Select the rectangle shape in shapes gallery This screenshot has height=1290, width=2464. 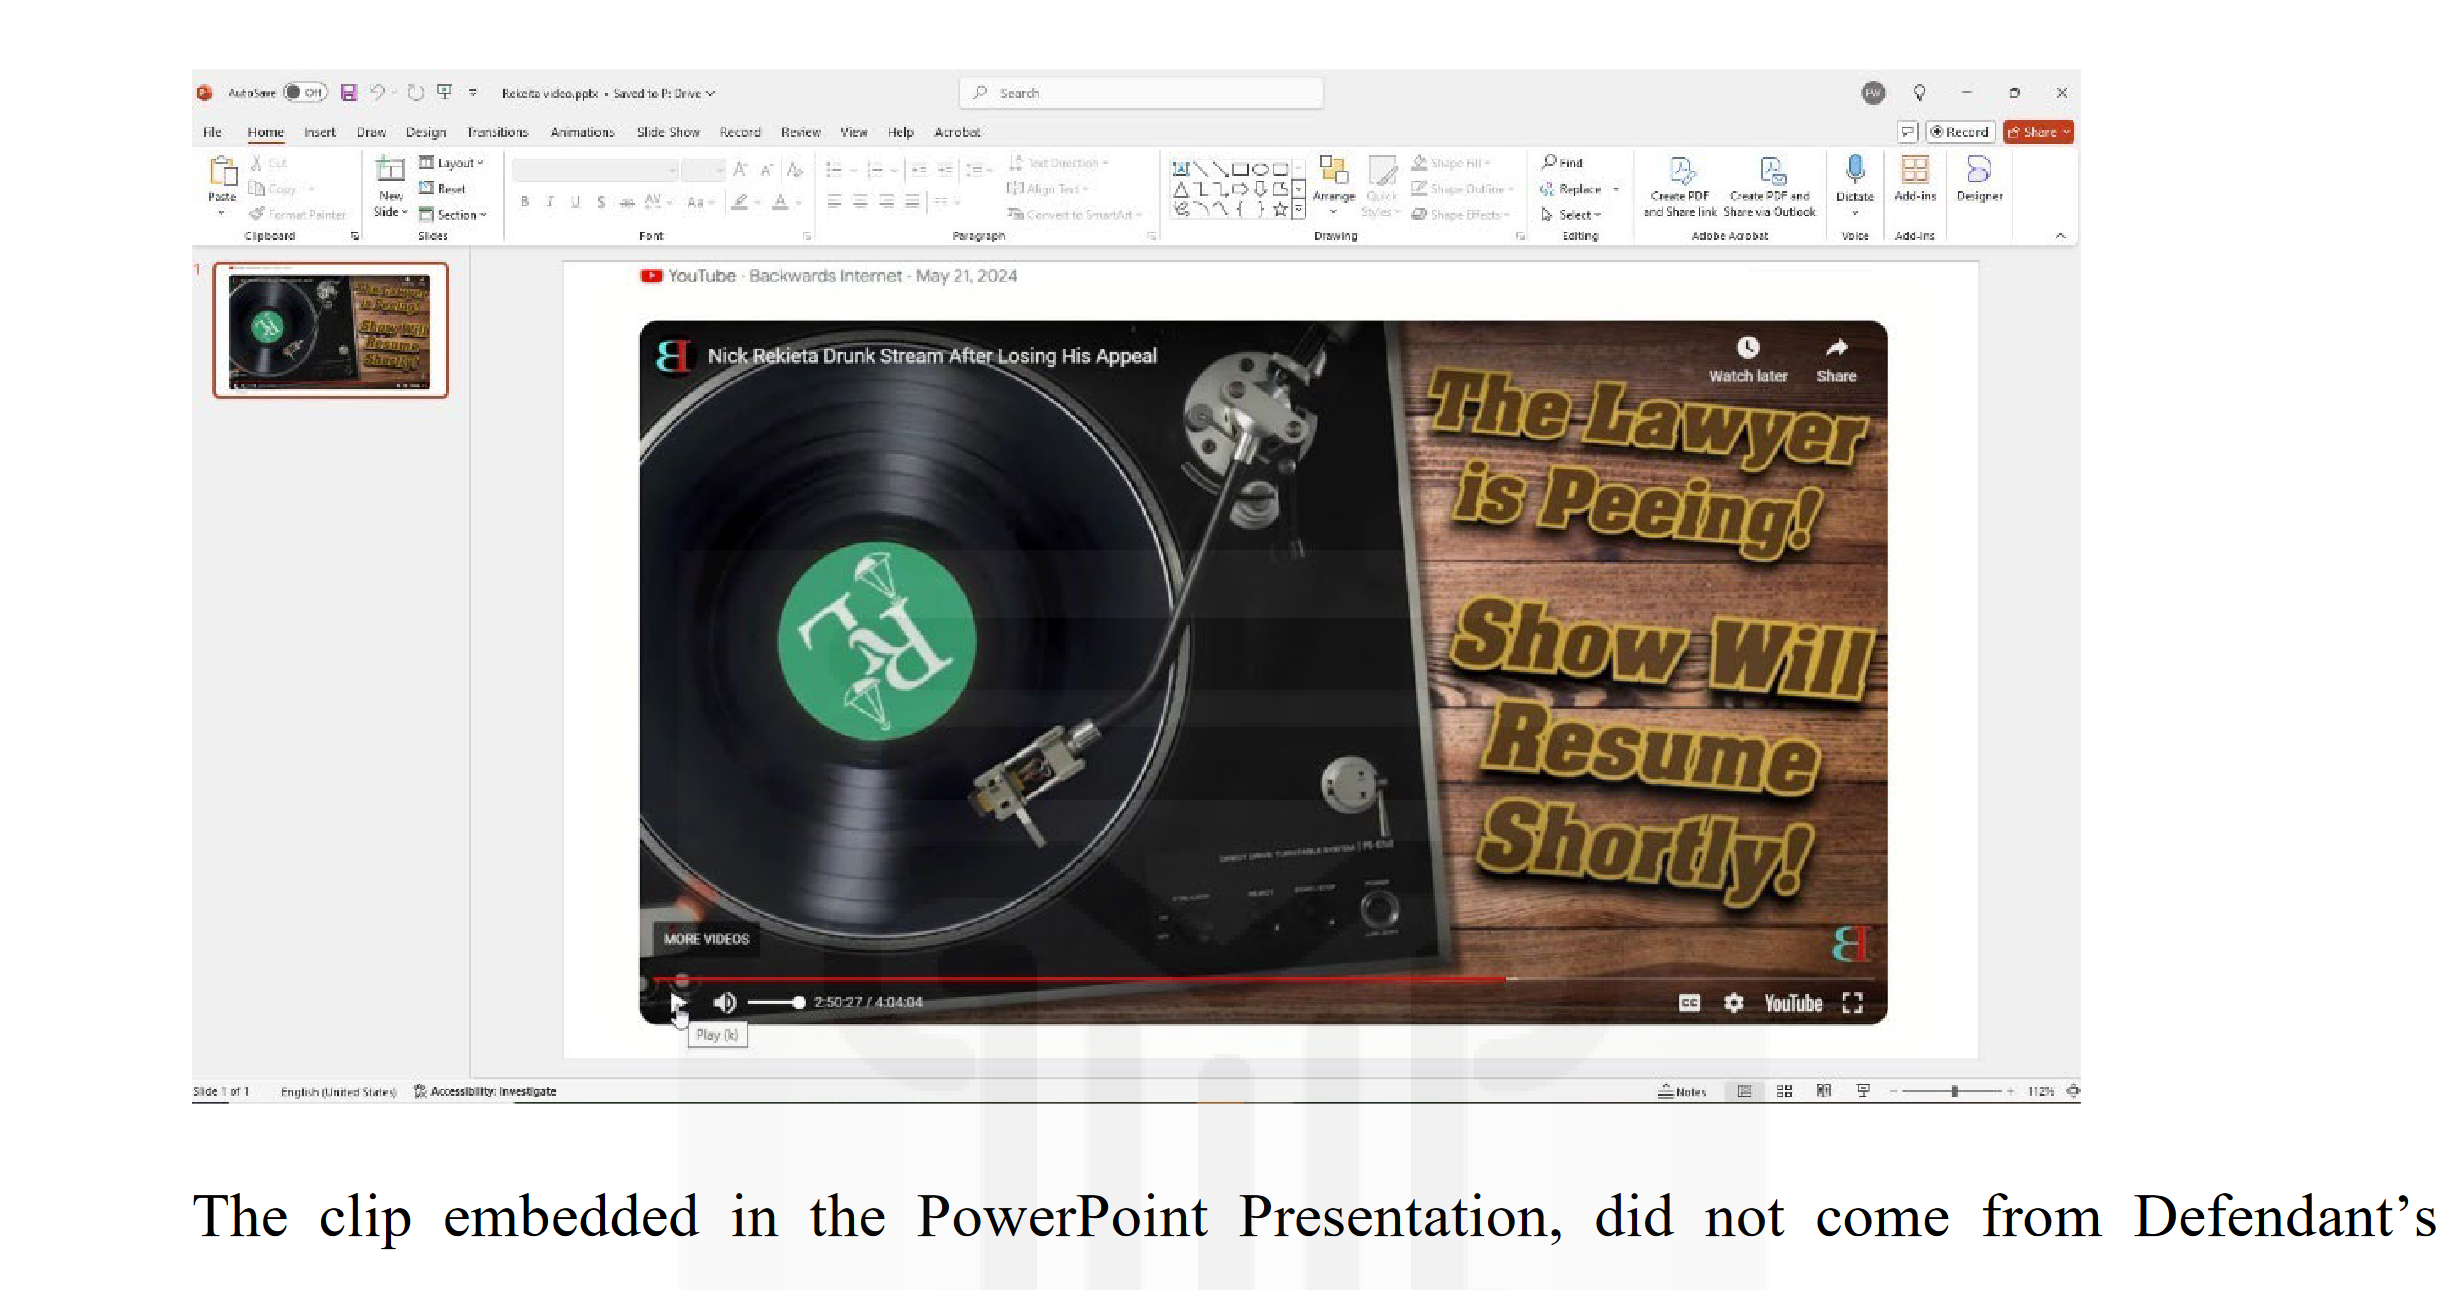pyautogui.click(x=1240, y=169)
